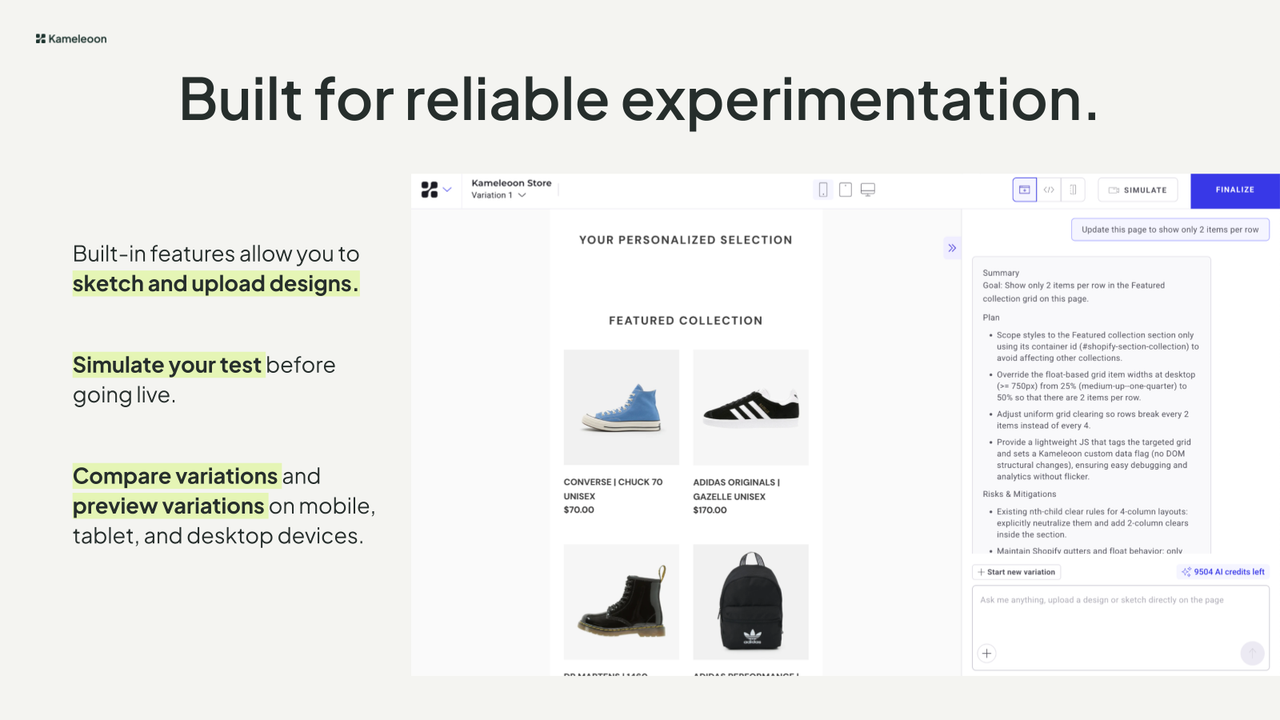Open the Adidas black backpack image

click(751, 602)
